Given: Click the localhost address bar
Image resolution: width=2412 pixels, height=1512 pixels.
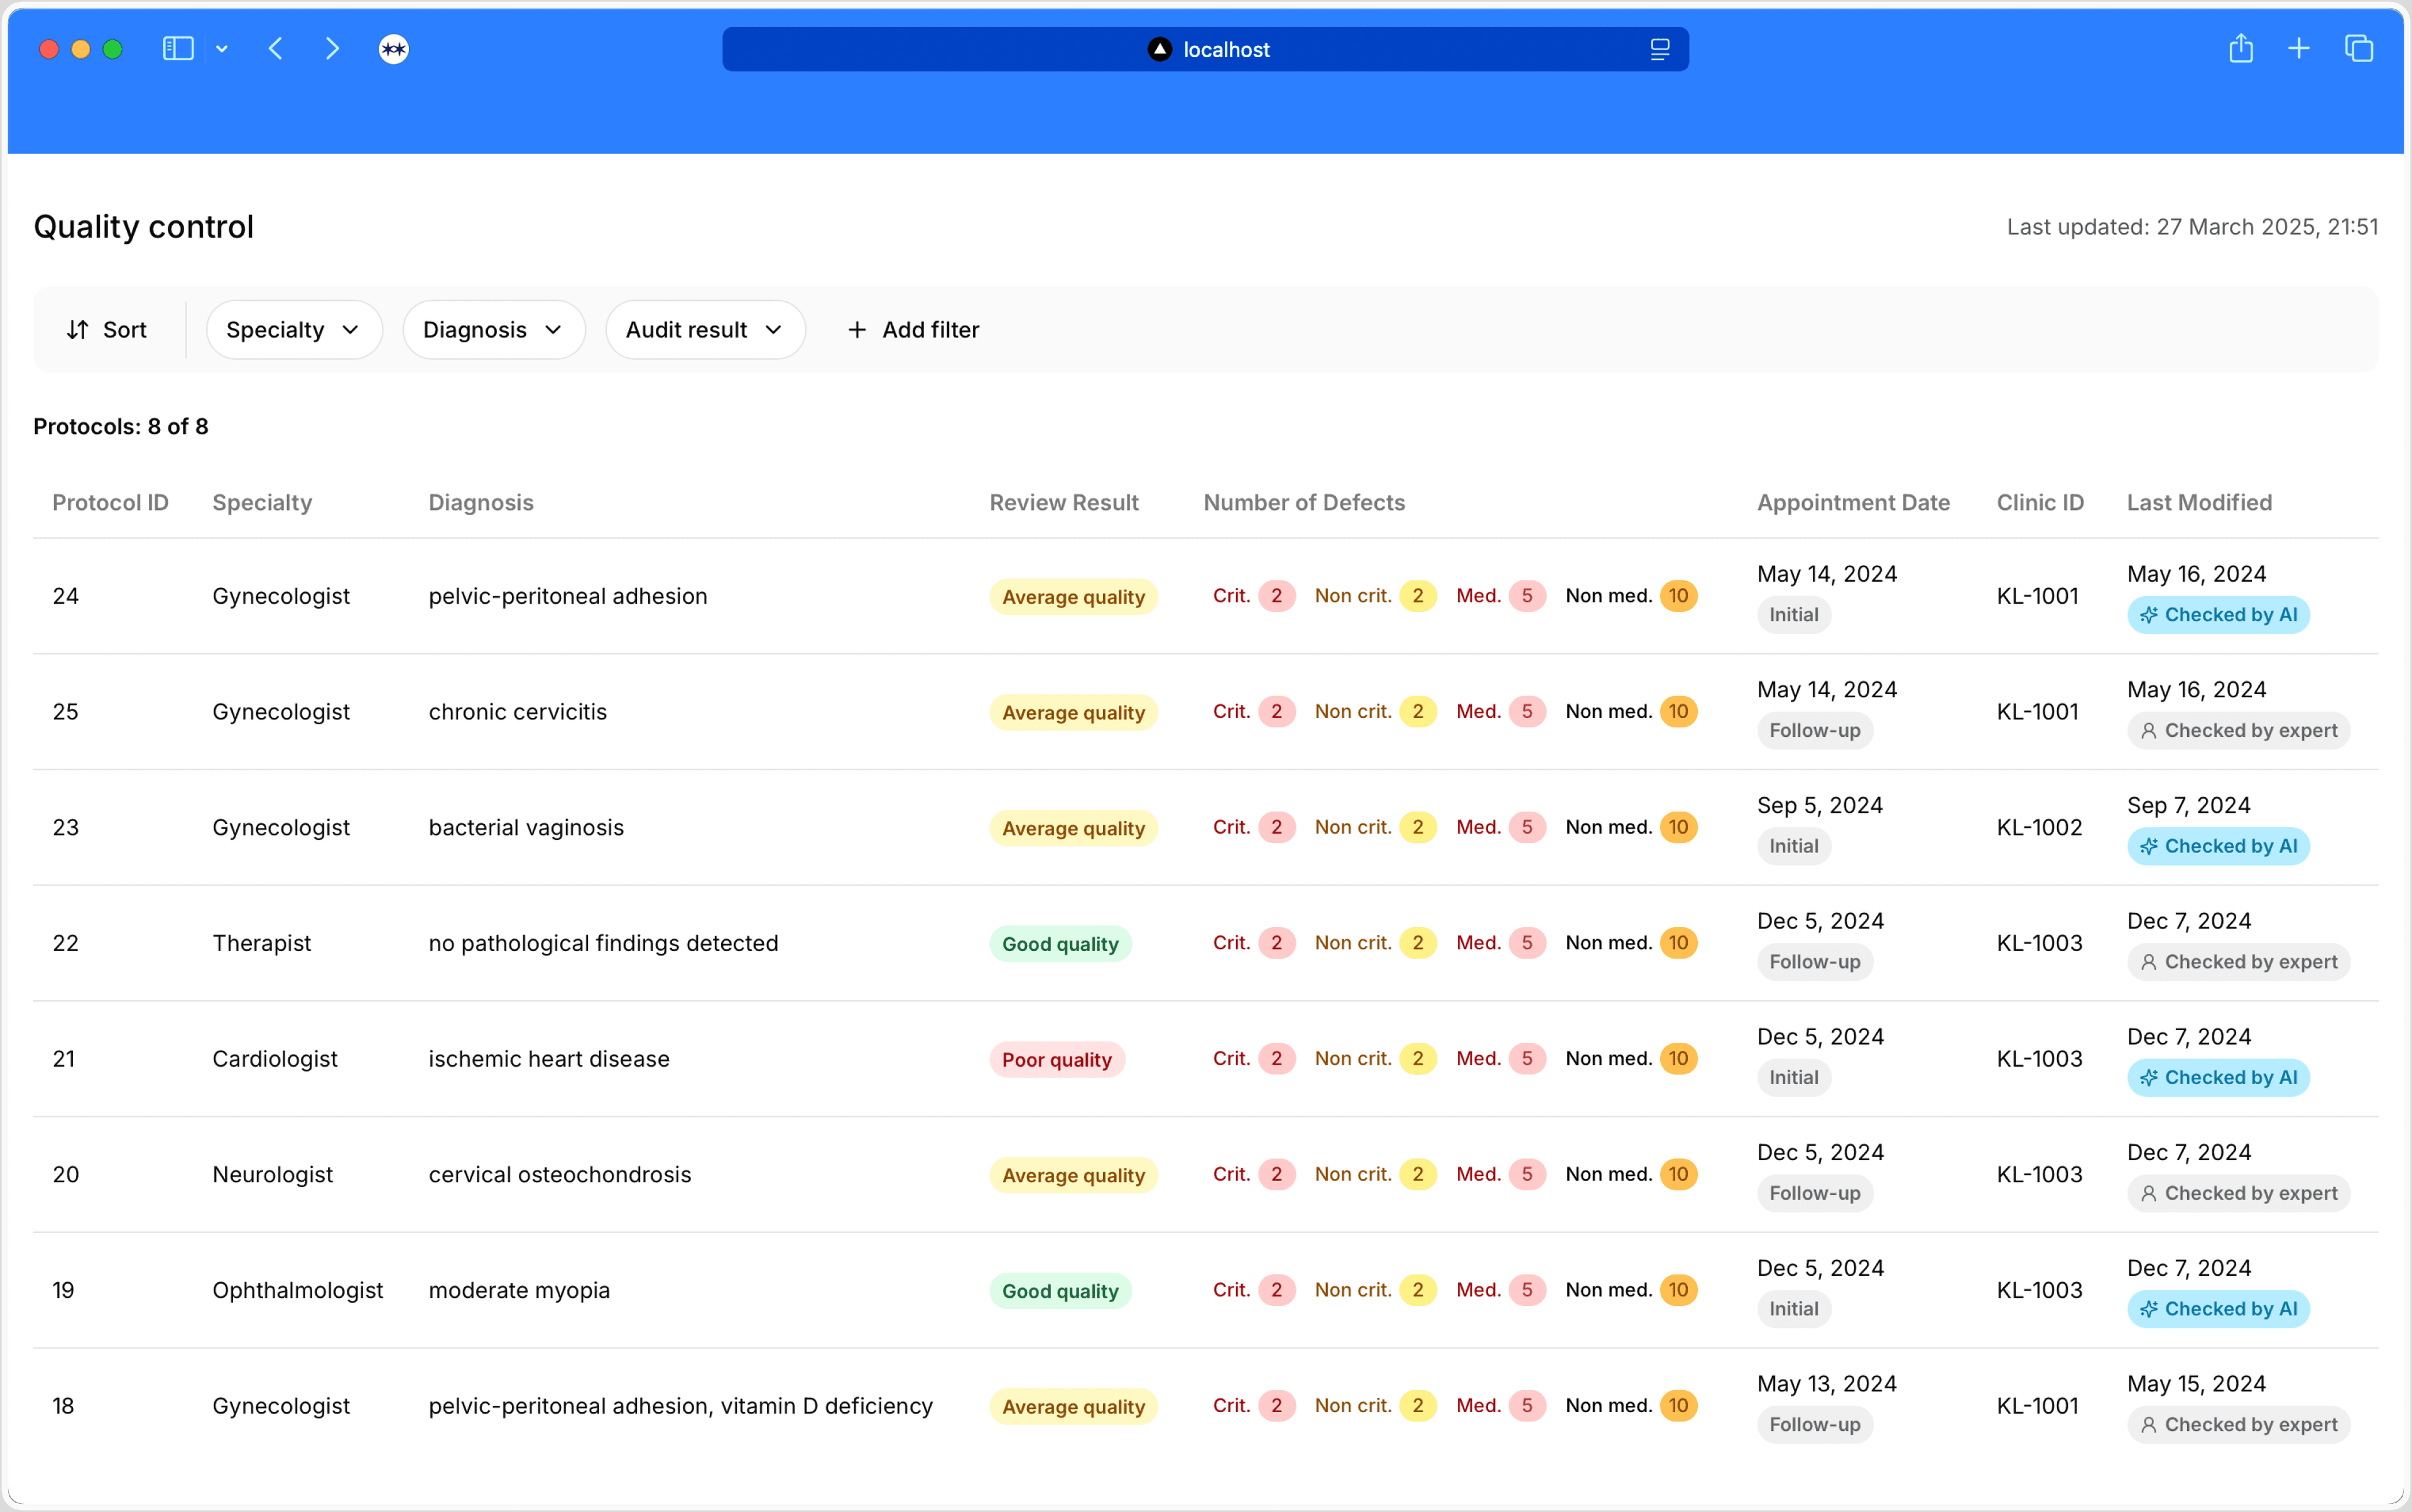Looking at the screenshot, I should pos(1205,49).
